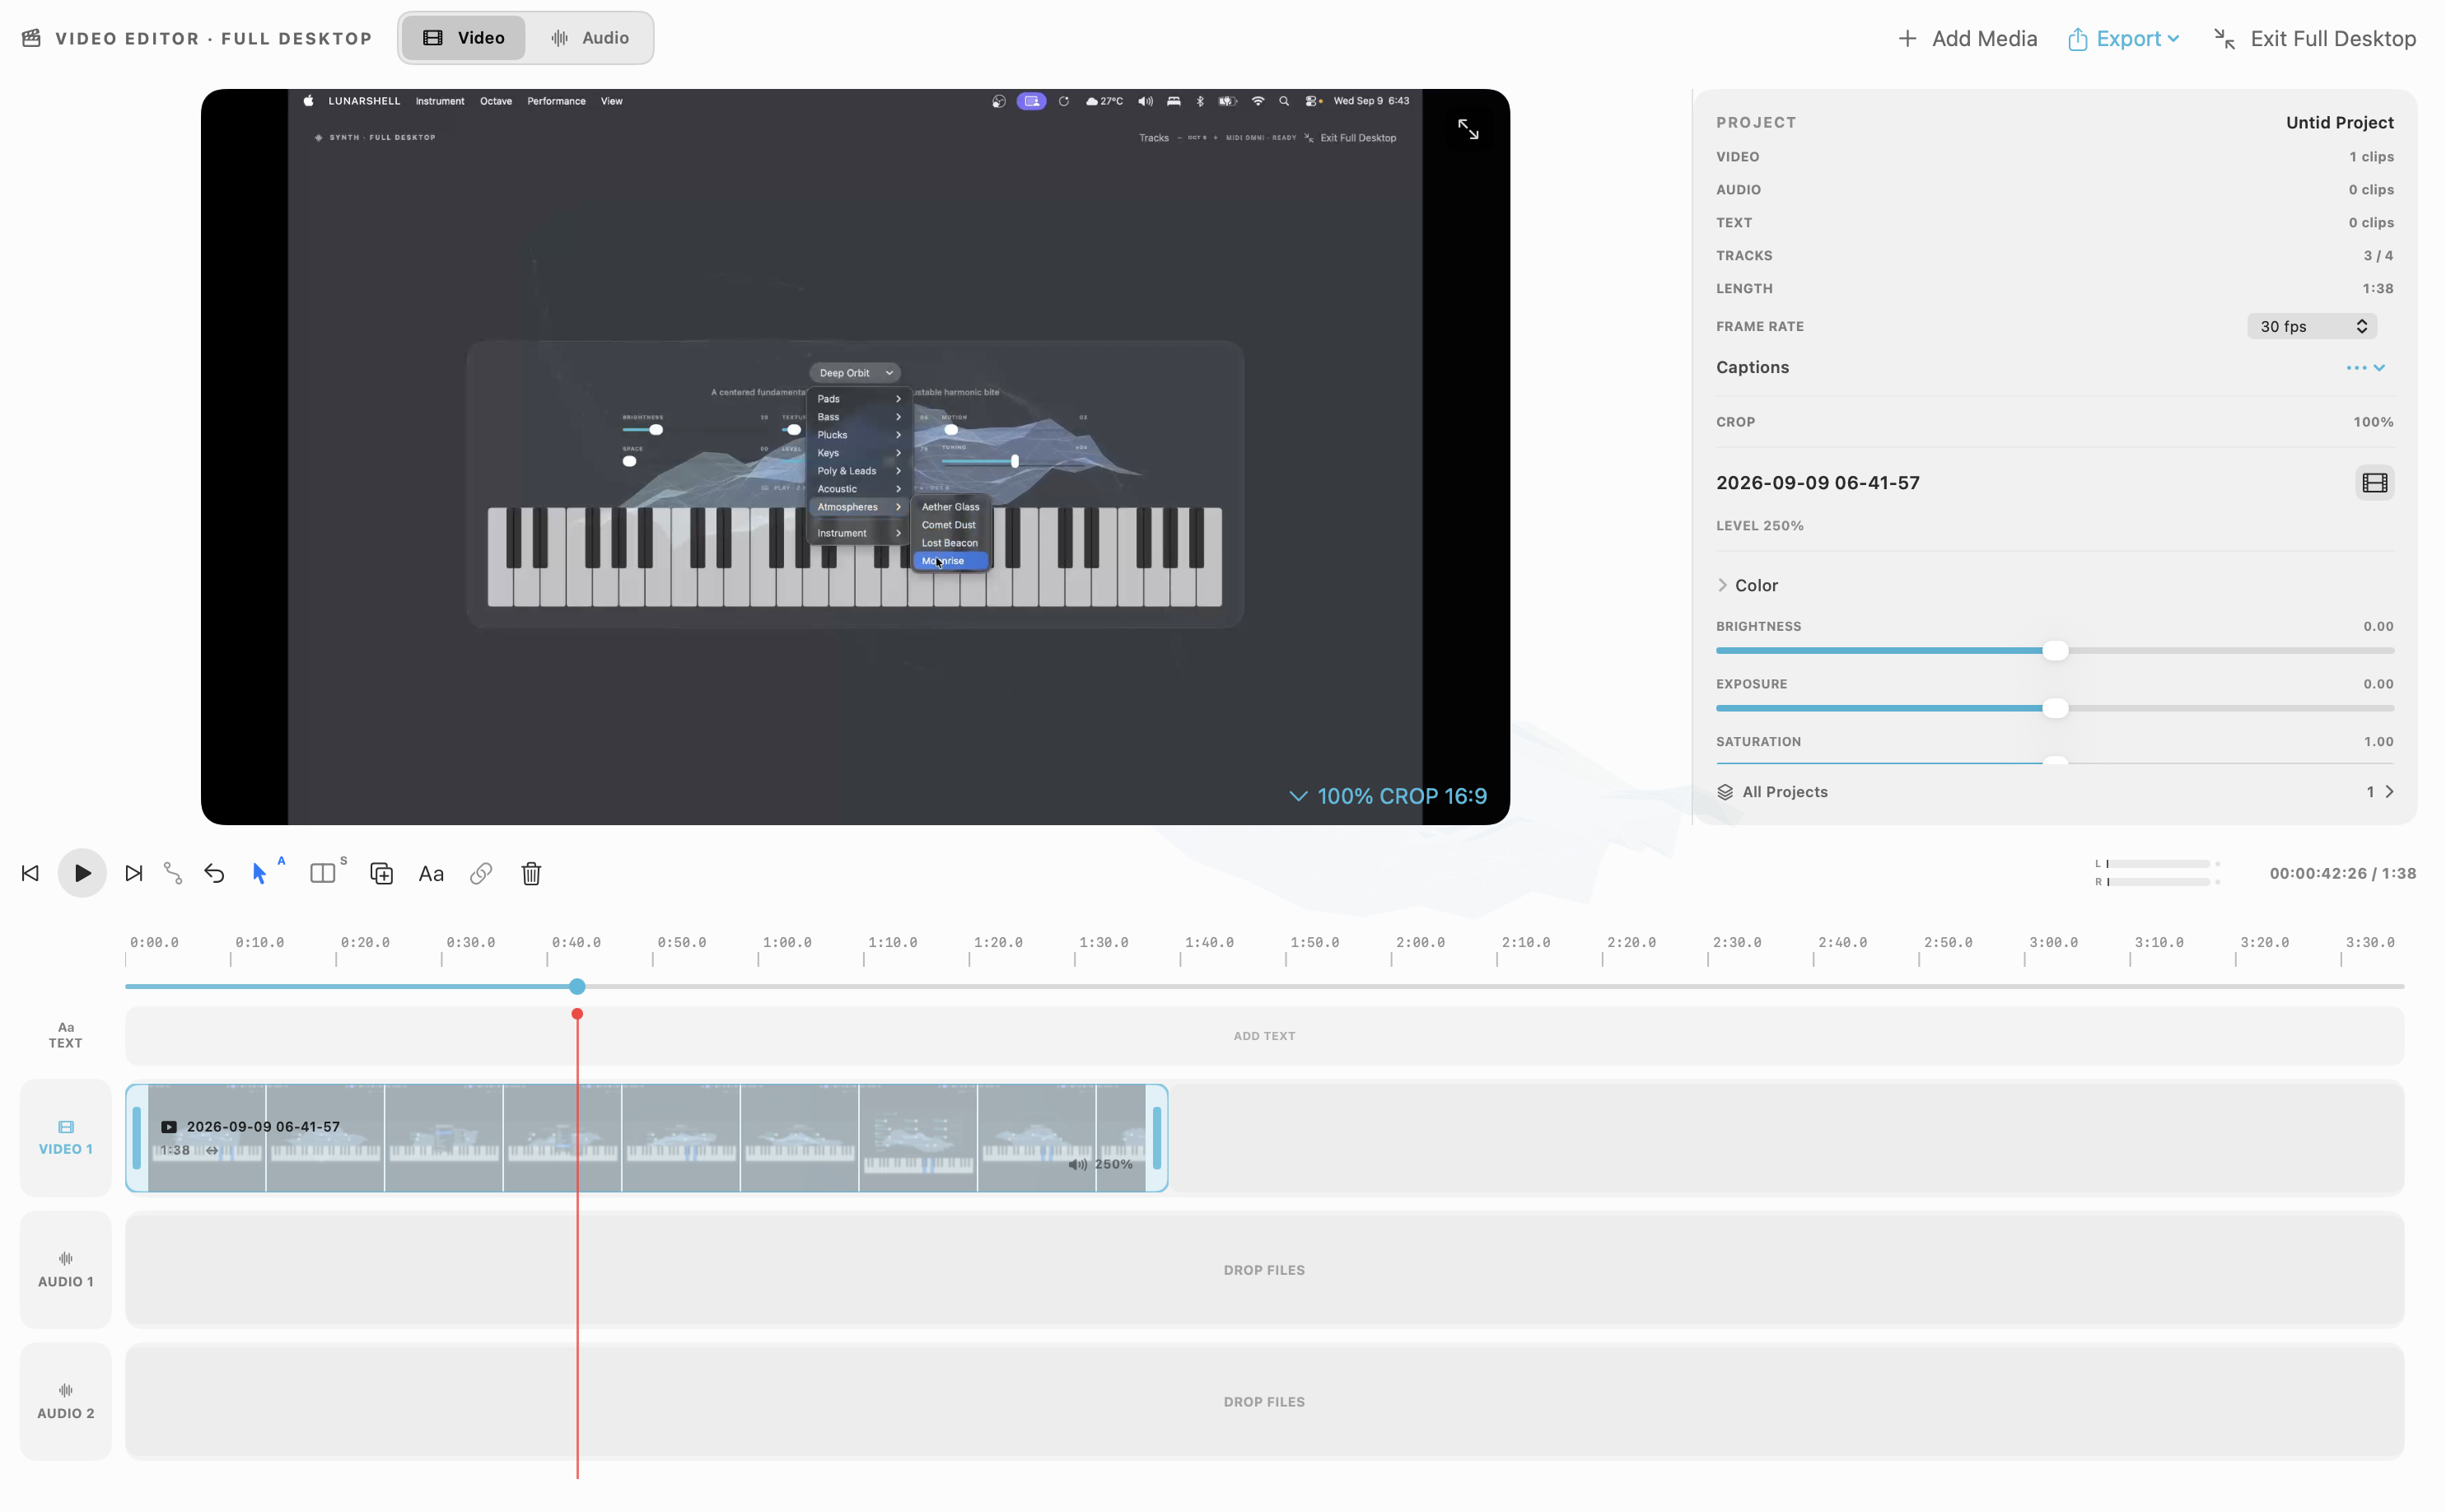Image resolution: width=2446 pixels, height=1512 pixels.
Task: Click the blue timeline scrubber handle
Action: [577, 987]
